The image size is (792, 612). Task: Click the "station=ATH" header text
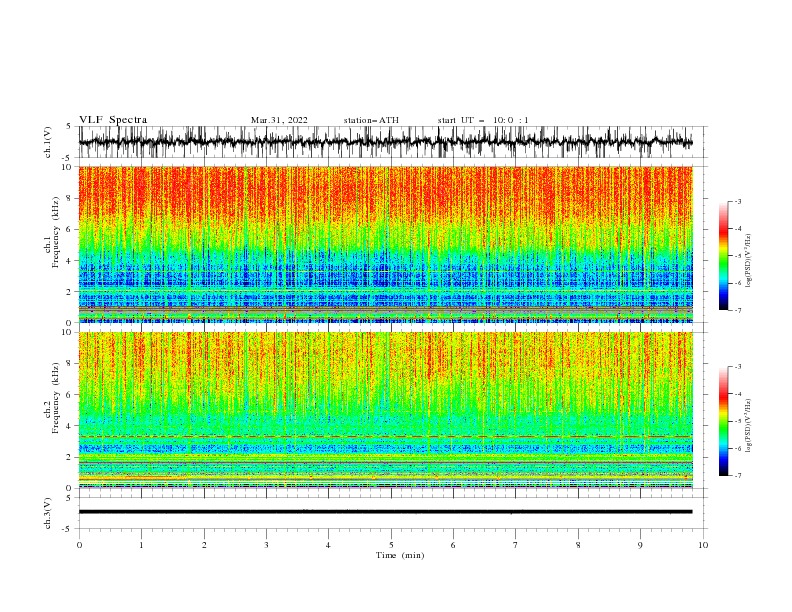[371, 120]
